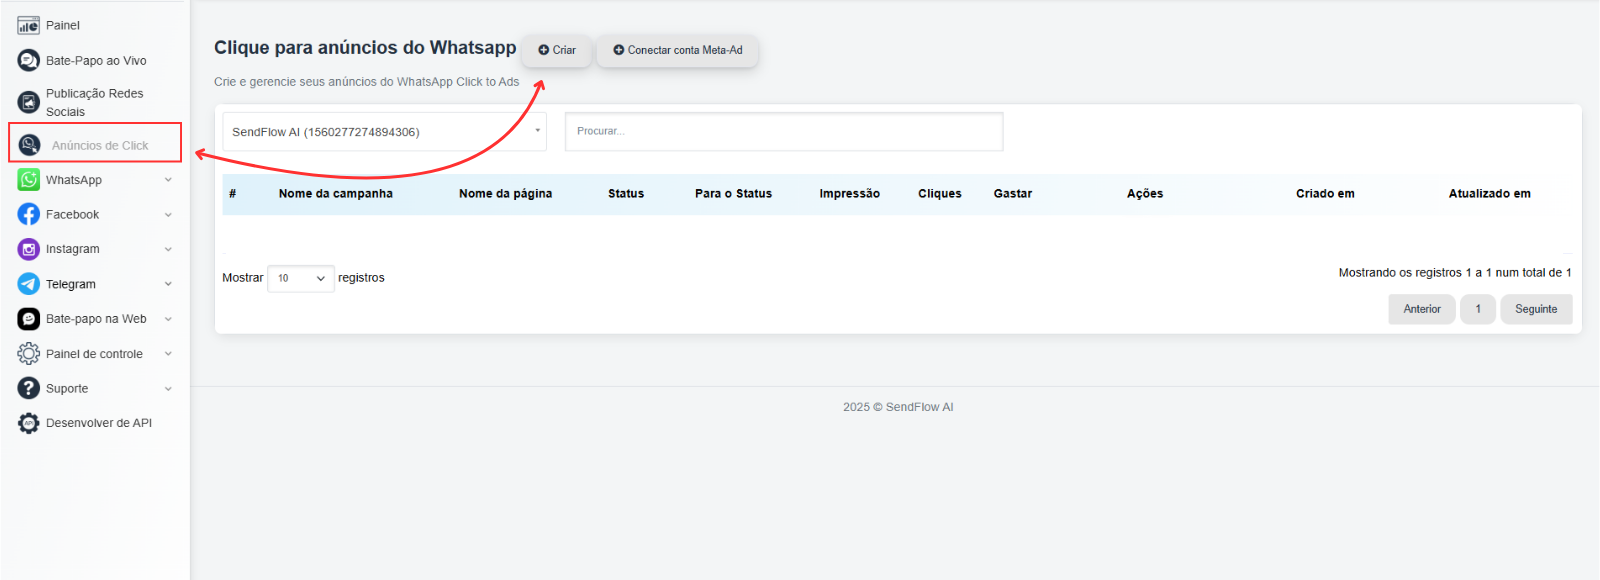Open the SendFlow AI account dropdown
The height and width of the screenshot is (580, 1600).
(x=385, y=132)
